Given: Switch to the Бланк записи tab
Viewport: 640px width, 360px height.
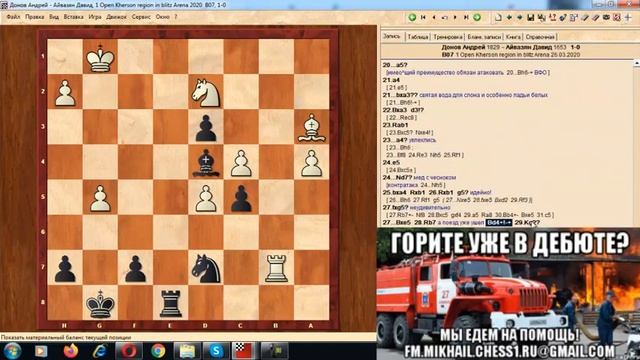Looking at the screenshot, I should (484, 37).
